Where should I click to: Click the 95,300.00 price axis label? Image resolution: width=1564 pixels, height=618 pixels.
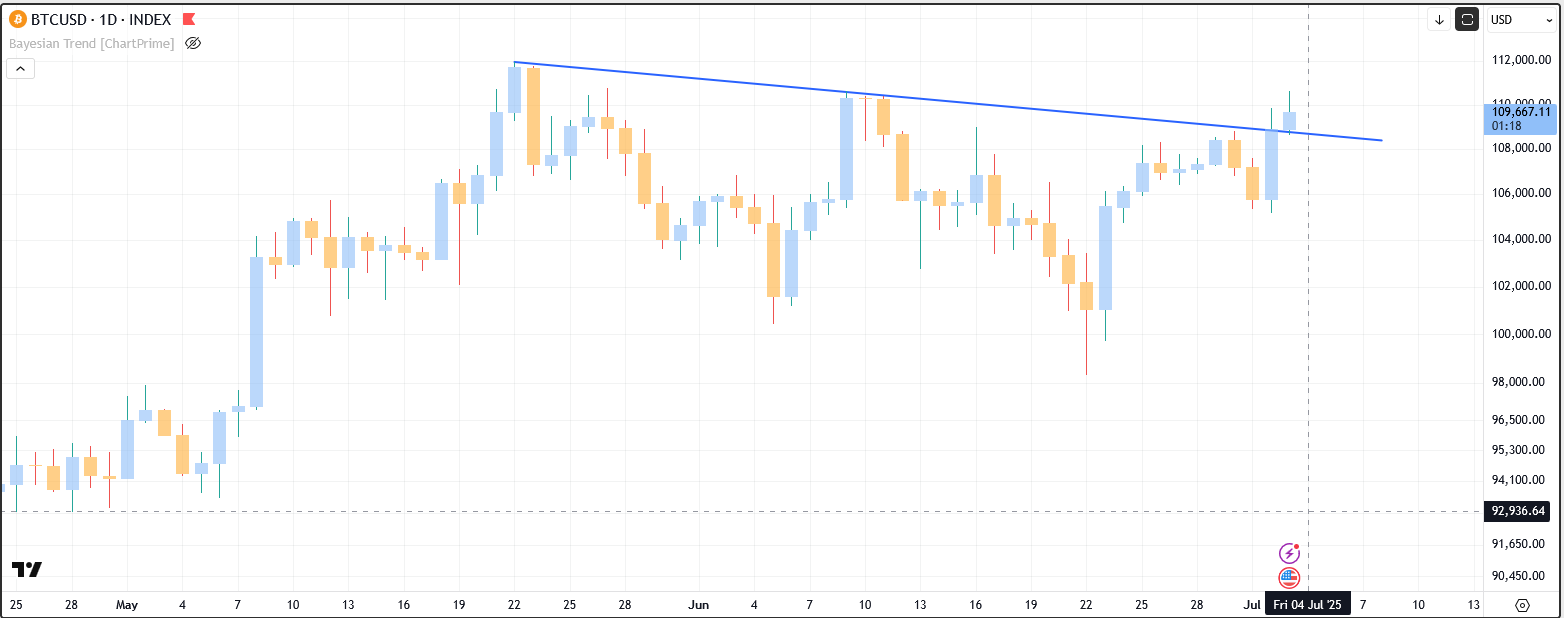(x=1521, y=449)
